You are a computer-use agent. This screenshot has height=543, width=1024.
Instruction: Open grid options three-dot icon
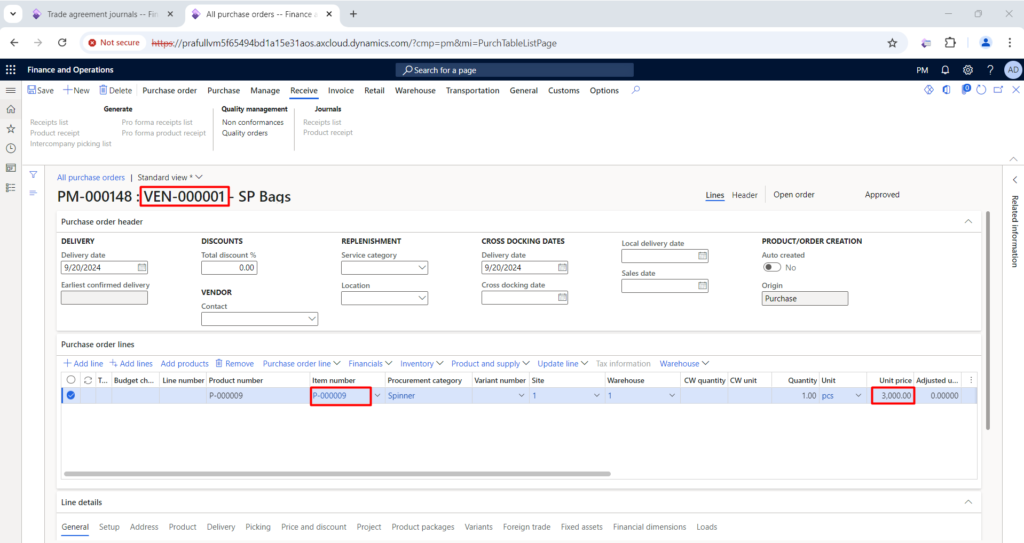click(x=970, y=380)
